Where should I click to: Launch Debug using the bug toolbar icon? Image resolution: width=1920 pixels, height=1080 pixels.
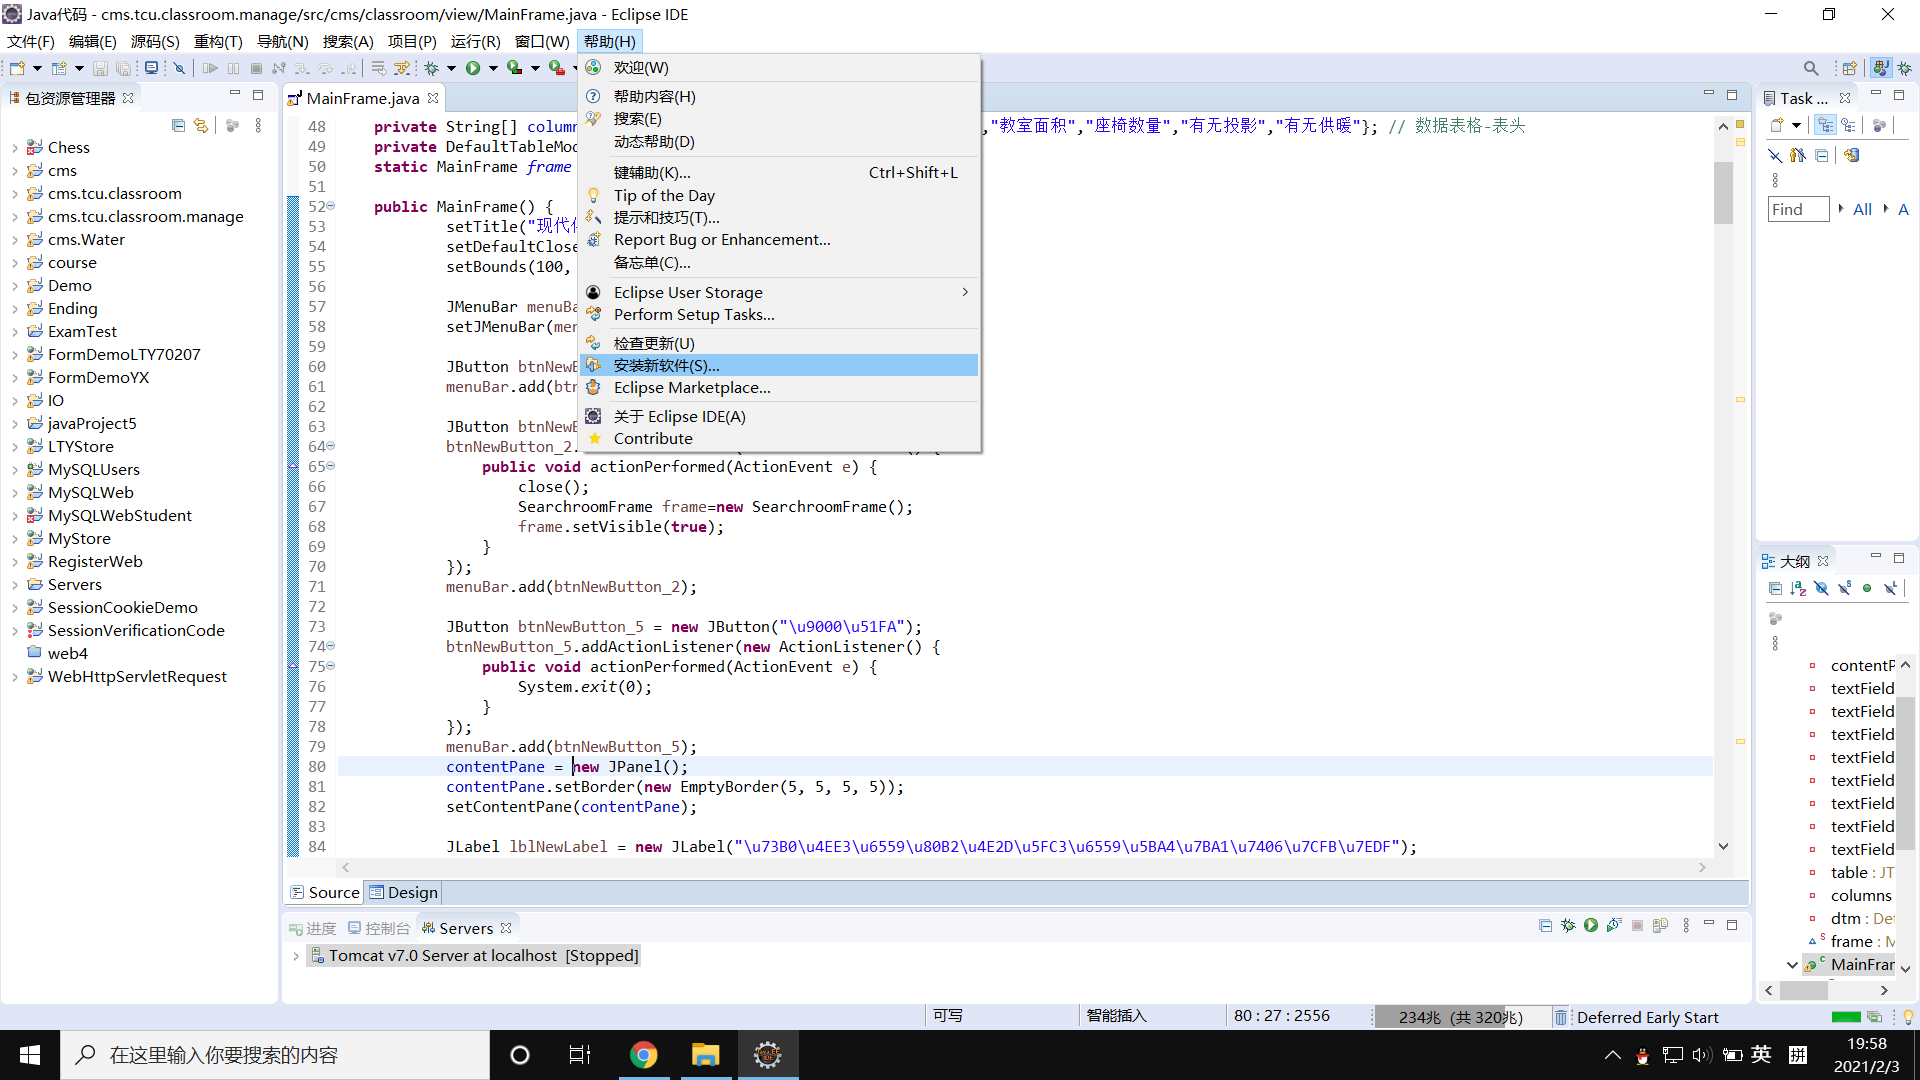pyautogui.click(x=432, y=68)
